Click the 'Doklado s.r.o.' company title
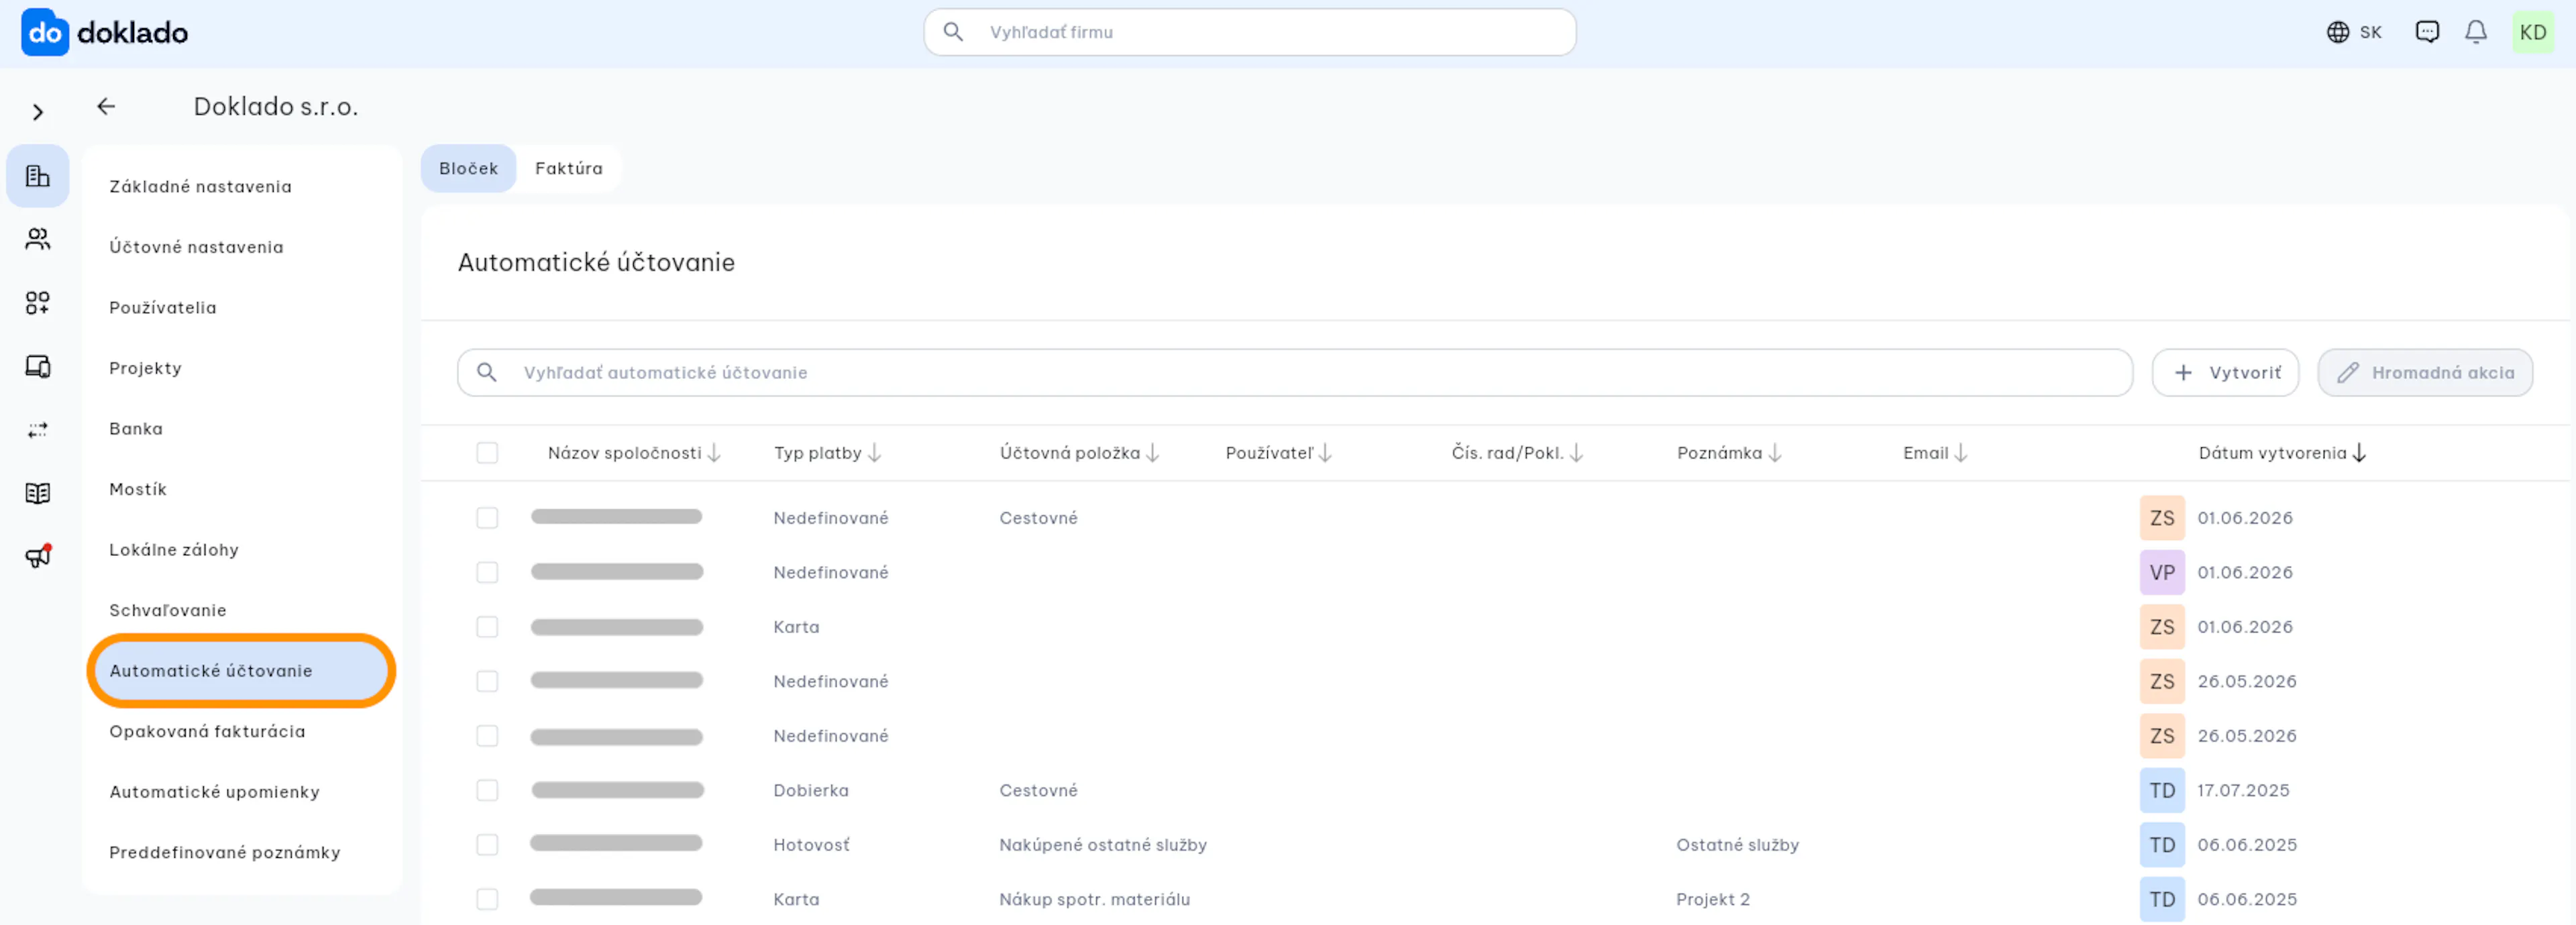Screen dimensions: 2576x925 click(x=276, y=106)
